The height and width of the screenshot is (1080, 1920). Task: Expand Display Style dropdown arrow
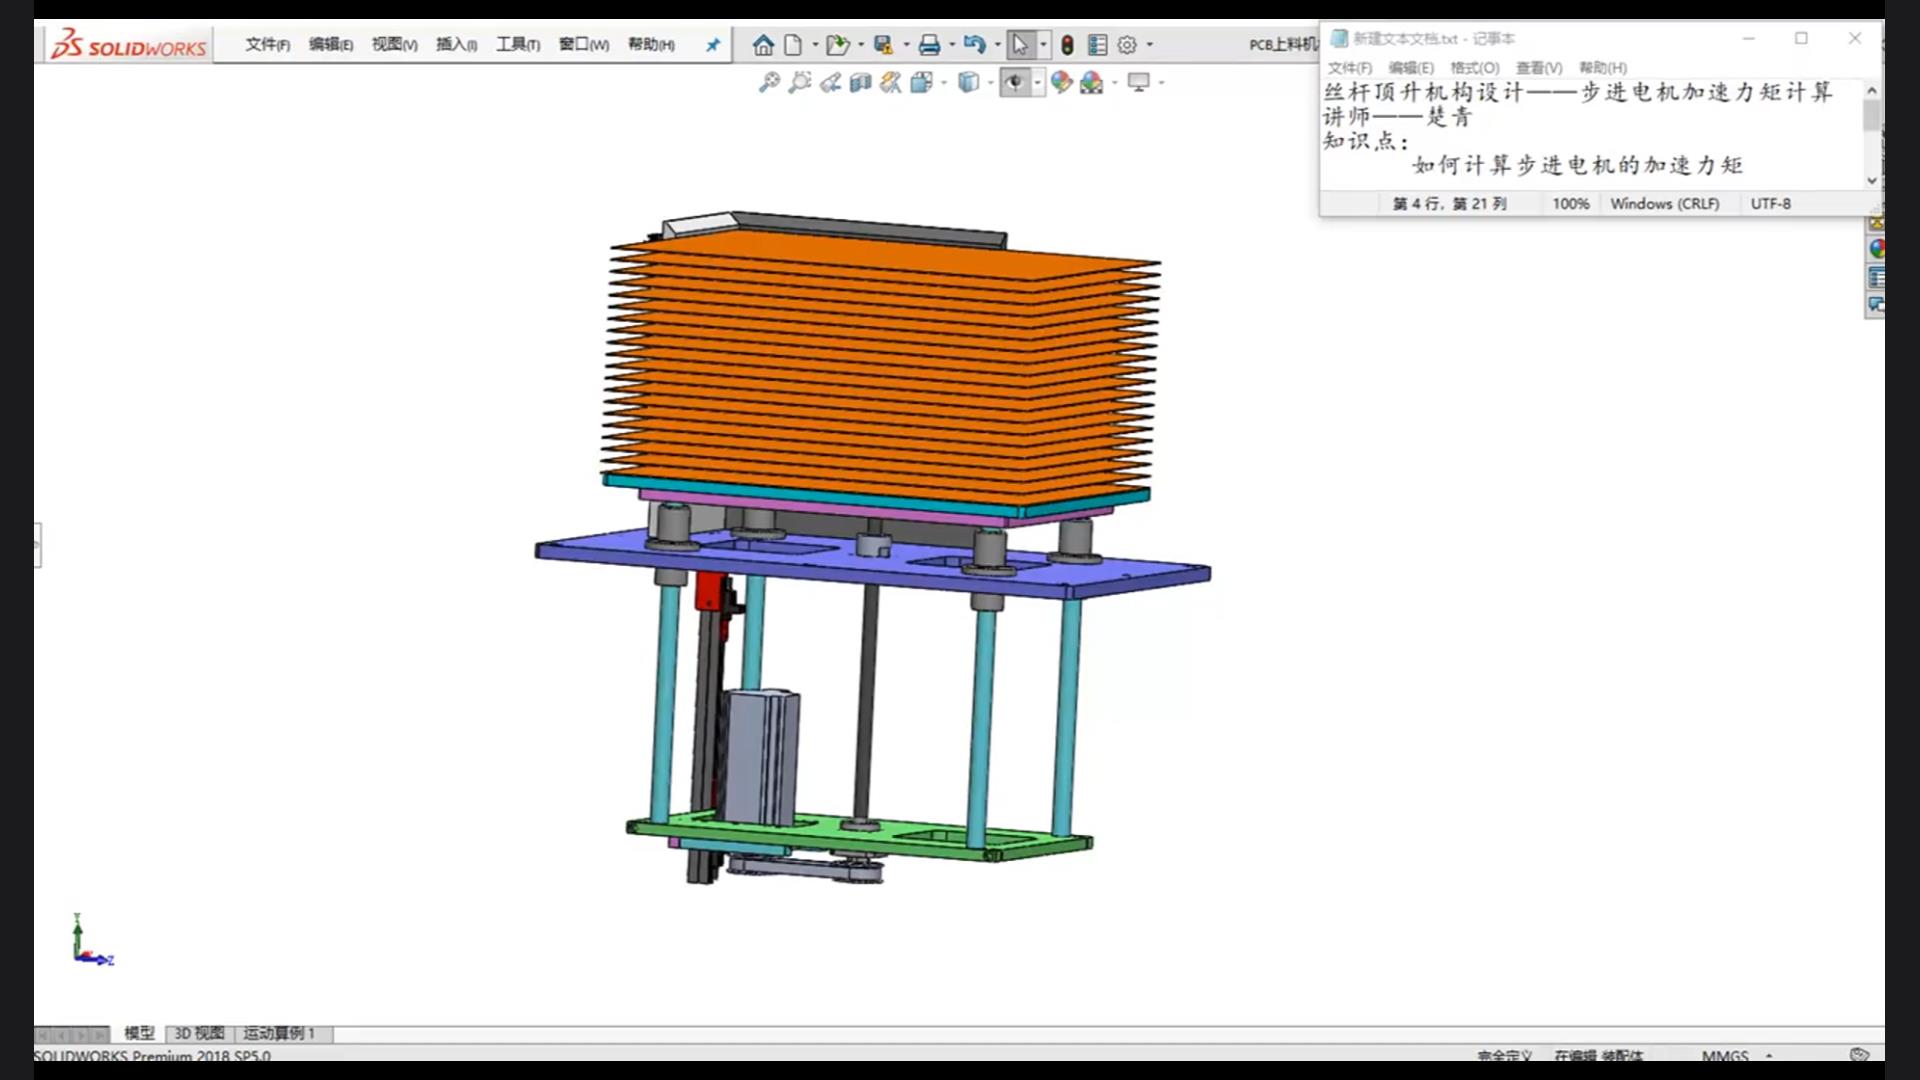pyautogui.click(x=991, y=83)
